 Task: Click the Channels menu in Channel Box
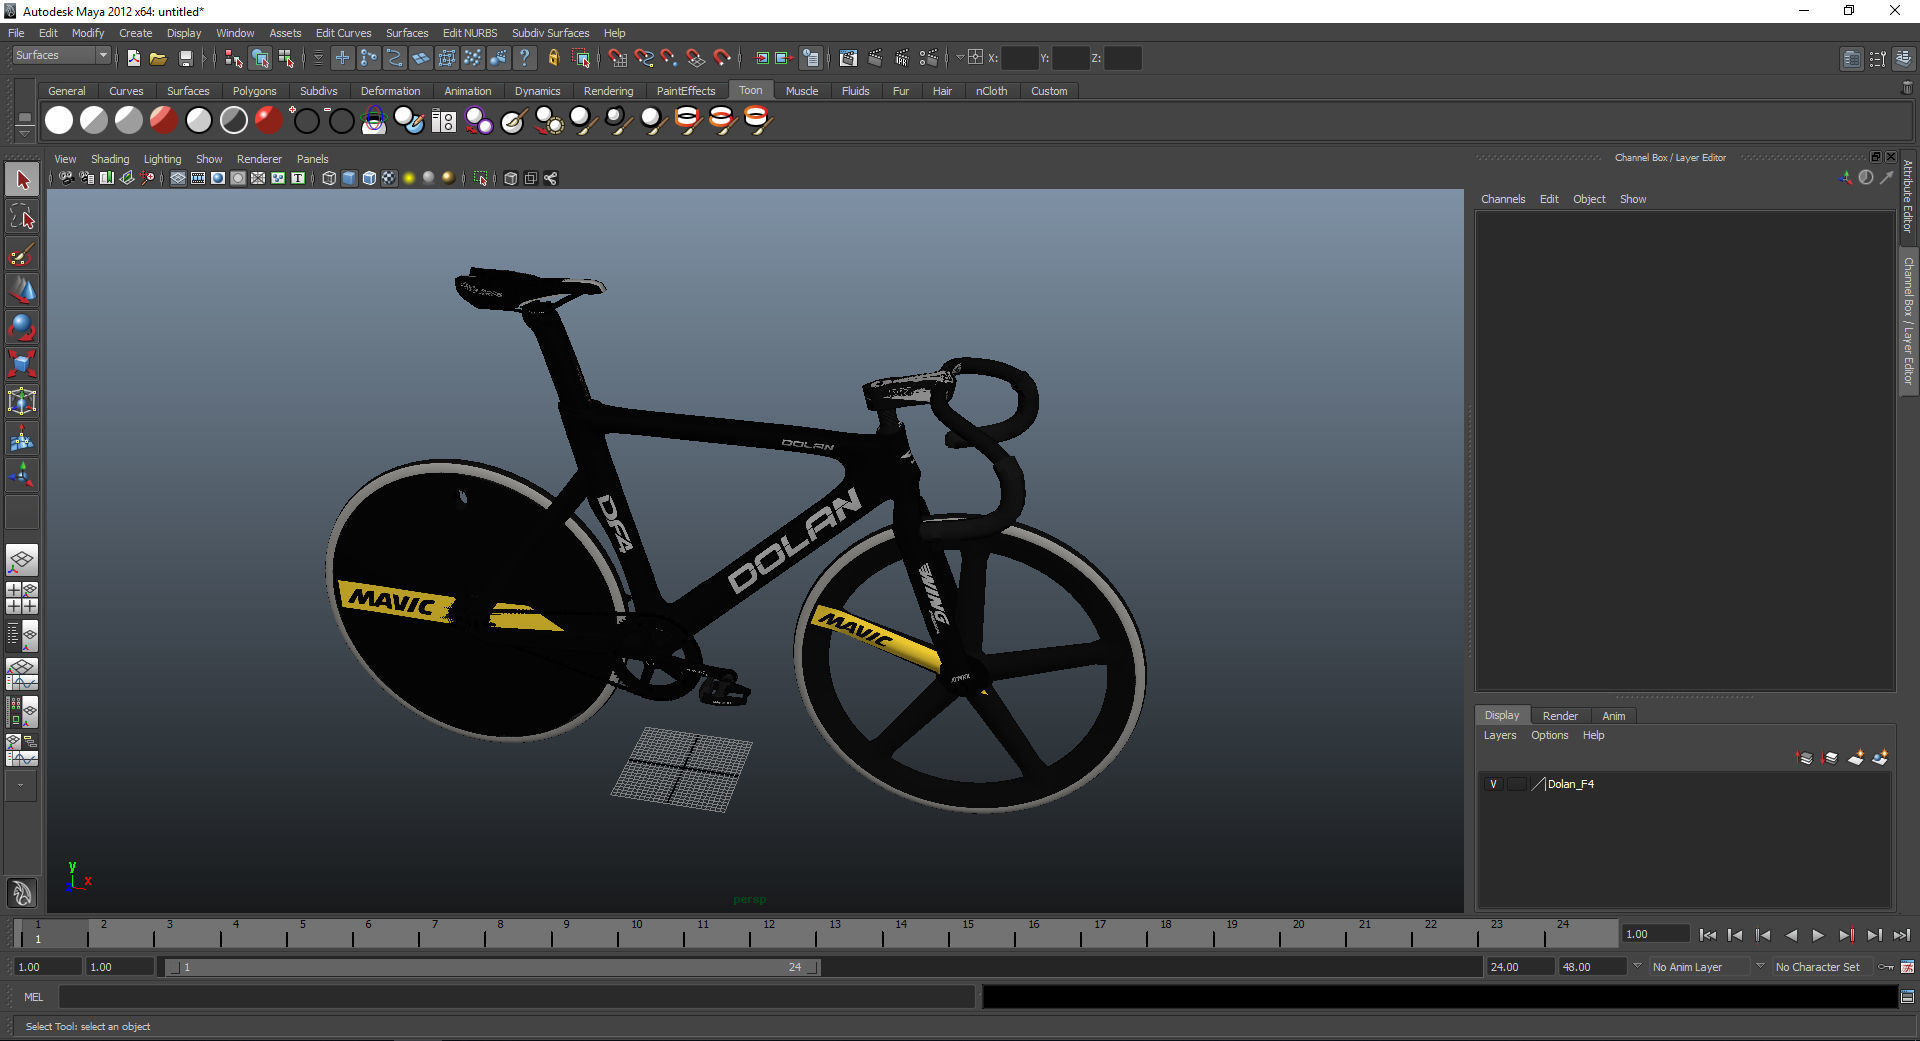(x=1503, y=199)
